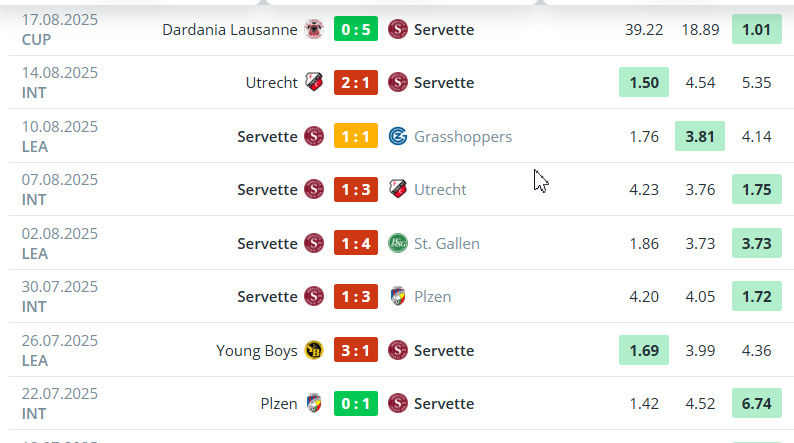Open the 1 : 4 score badge

[x=355, y=243]
